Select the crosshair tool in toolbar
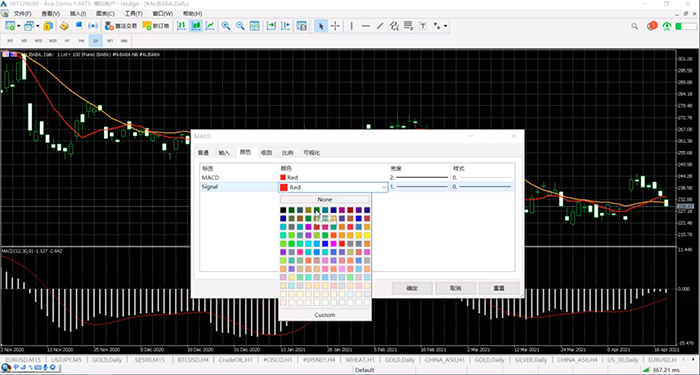The image size is (700, 375). coord(335,26)
